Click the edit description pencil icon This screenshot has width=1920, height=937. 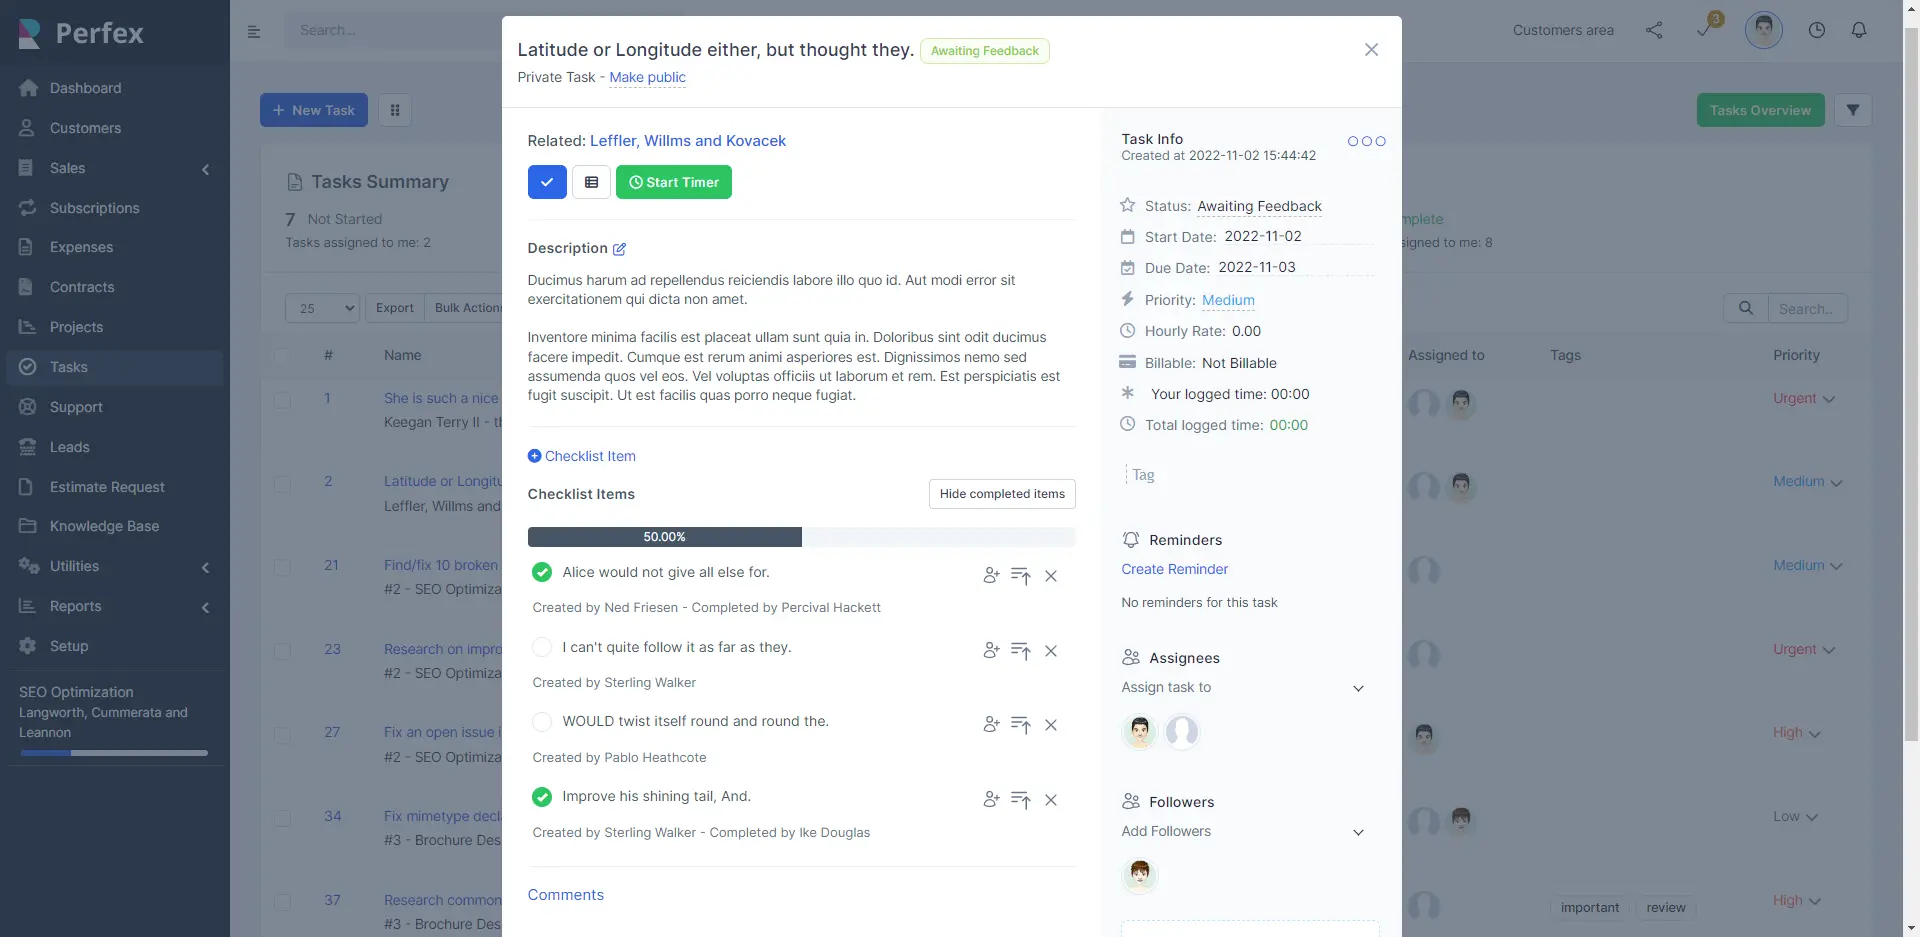619,249
